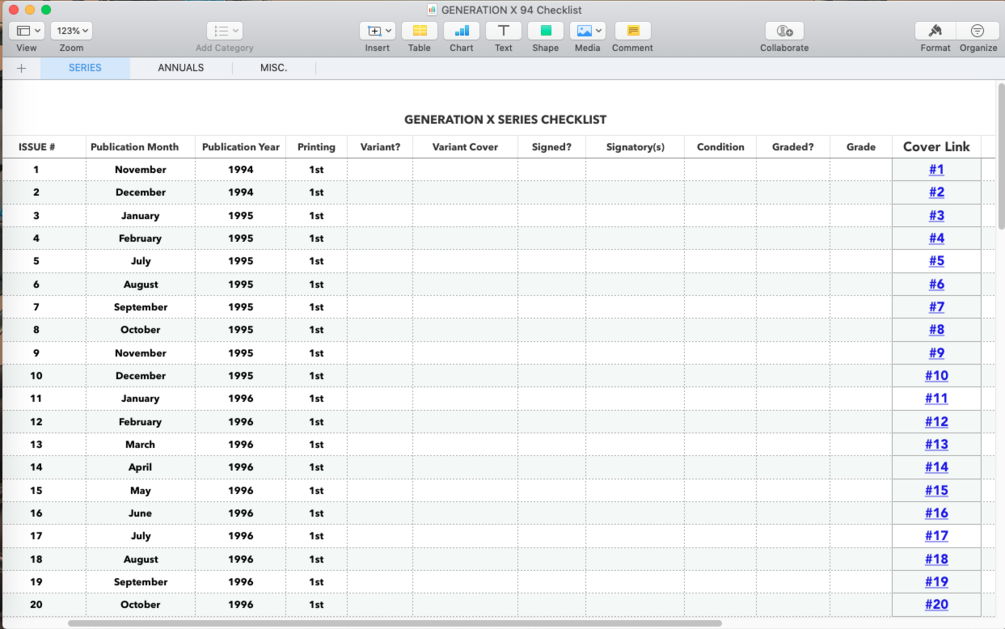The height and width of the screenshot is (629, 1005).
Task: Add a Comment using toolbar icon
Action: coord(633,31)
